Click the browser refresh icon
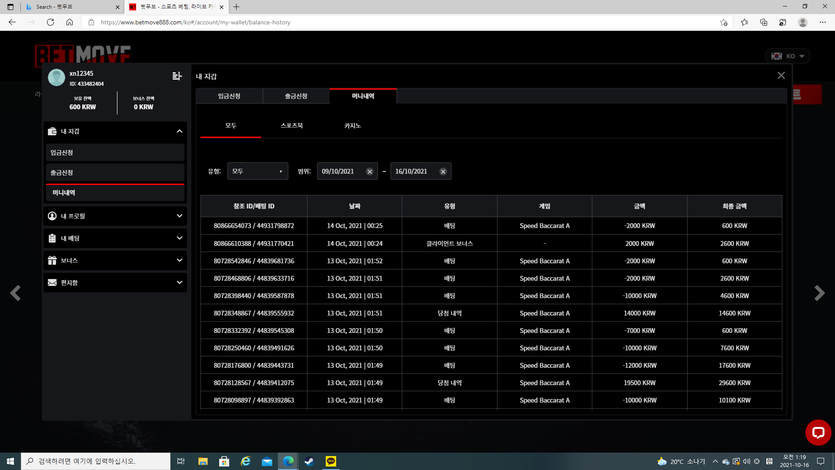The height and width of the screenshot is (470, 835). [50, 22]
